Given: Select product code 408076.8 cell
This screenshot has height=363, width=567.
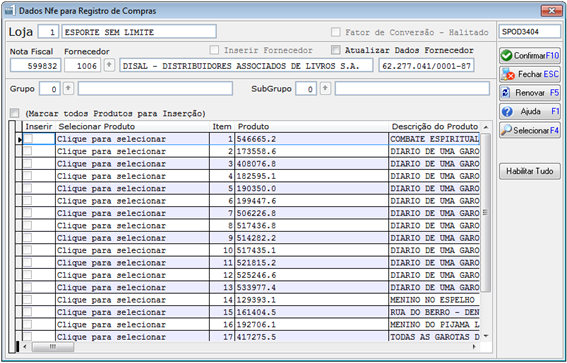Looking at the screenshot, I should tap(312, 164).
